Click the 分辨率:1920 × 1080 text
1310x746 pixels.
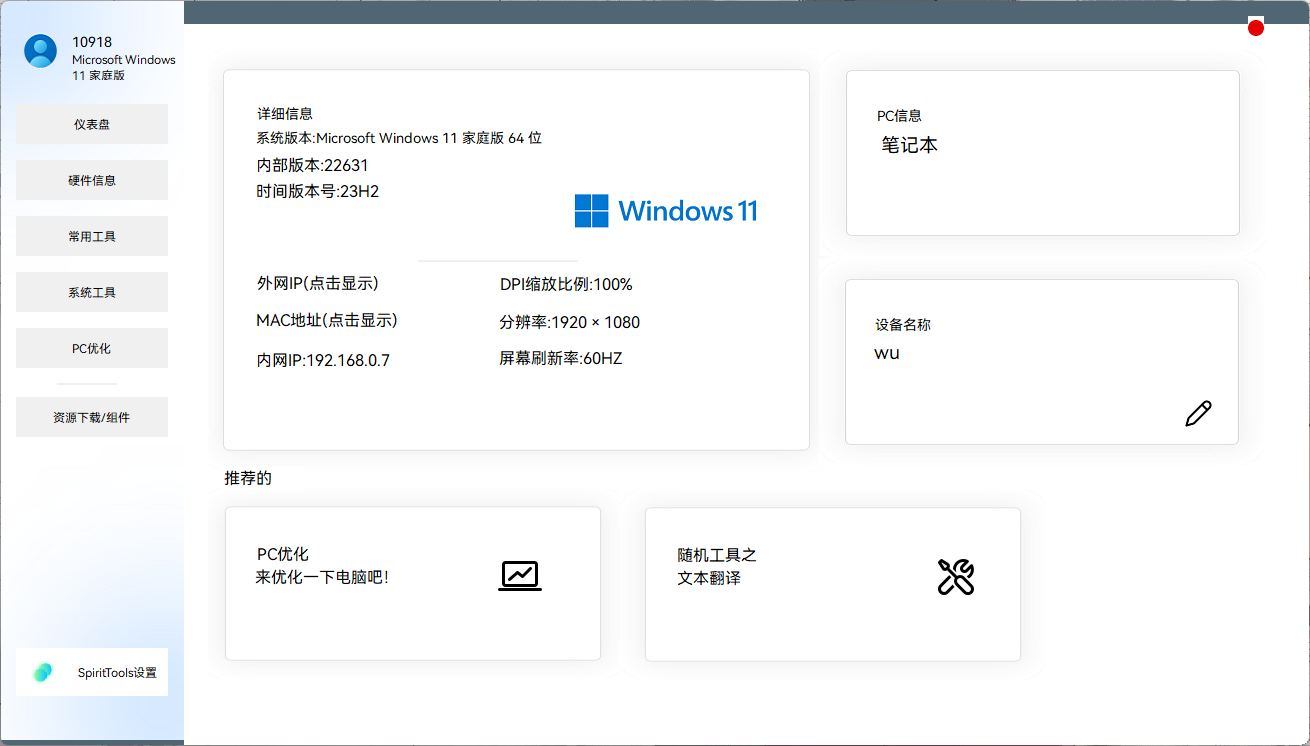(570, 322)
